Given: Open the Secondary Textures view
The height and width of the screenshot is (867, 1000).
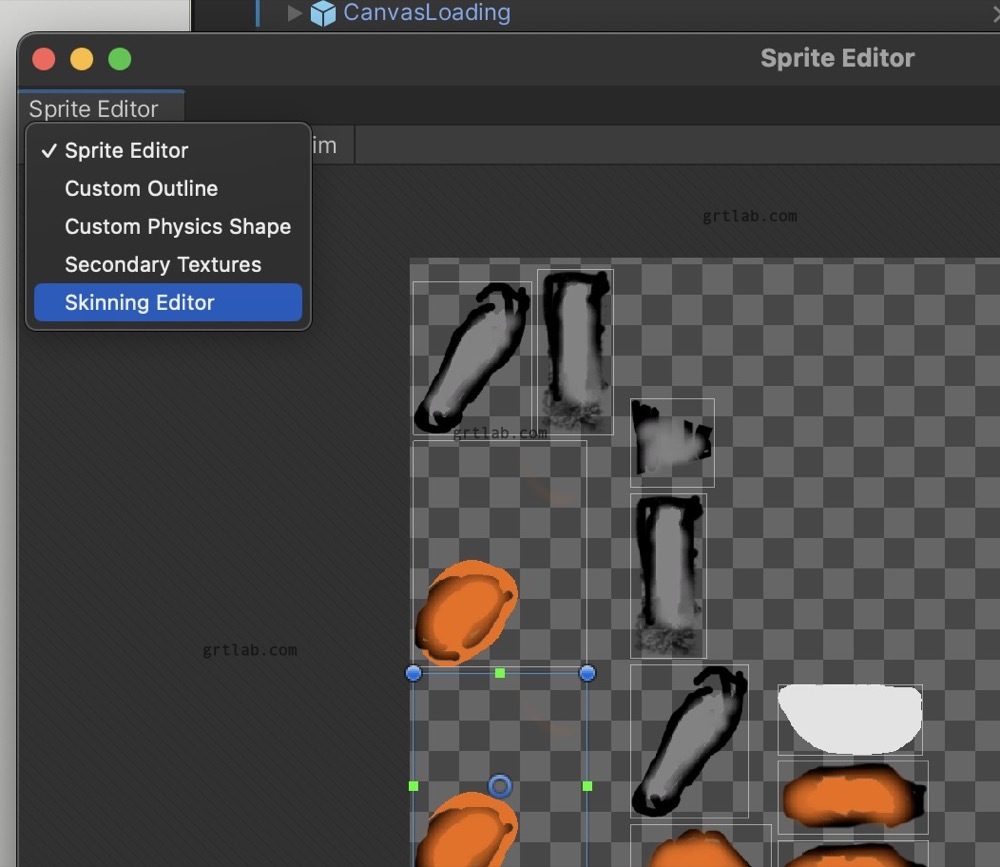Looking at the screenshot, I should pyautogui.click(x=163, y=264).
